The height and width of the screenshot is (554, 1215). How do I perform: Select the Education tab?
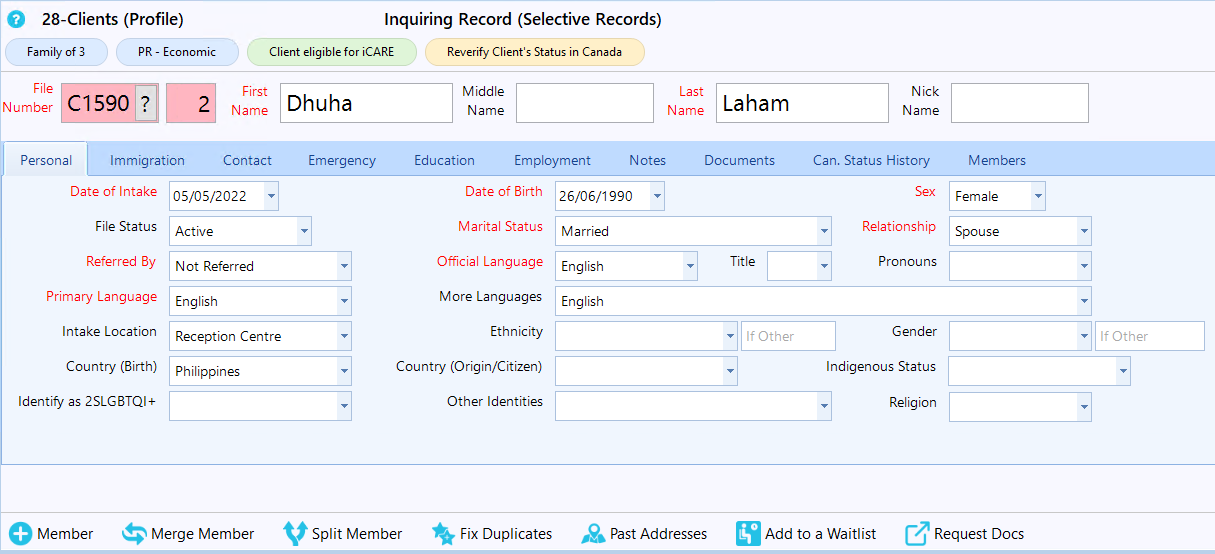click(x=444, y=160)
